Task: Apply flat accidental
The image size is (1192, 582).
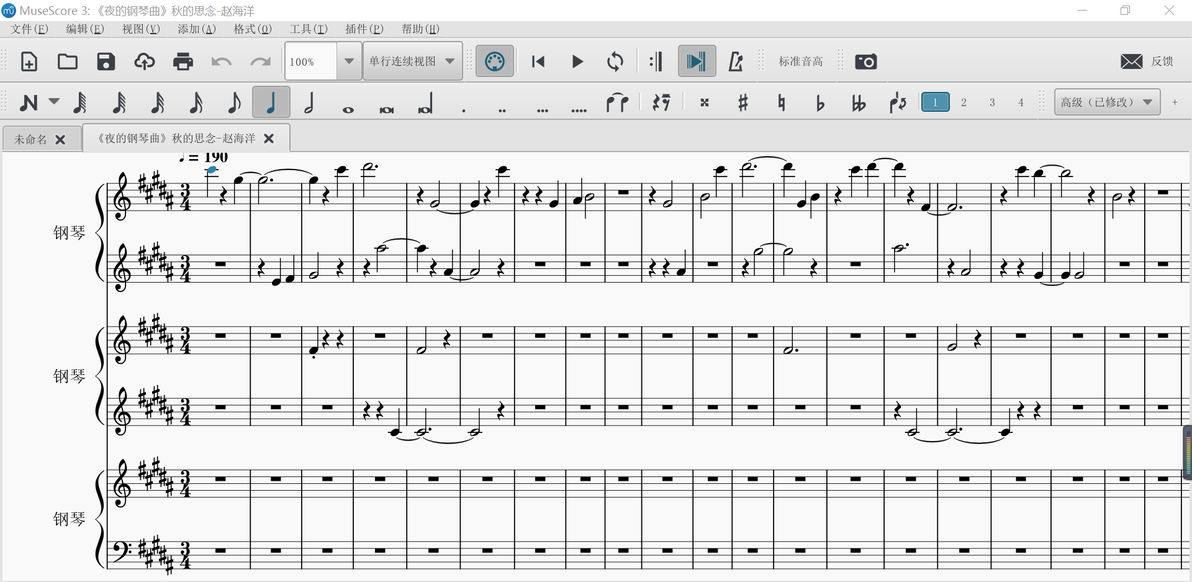Action: click(820, 102)
